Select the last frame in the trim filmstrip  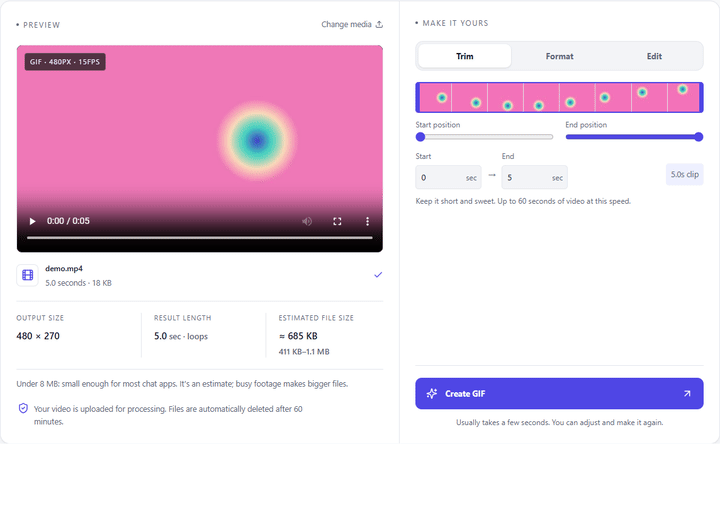(x=683, y=97)
